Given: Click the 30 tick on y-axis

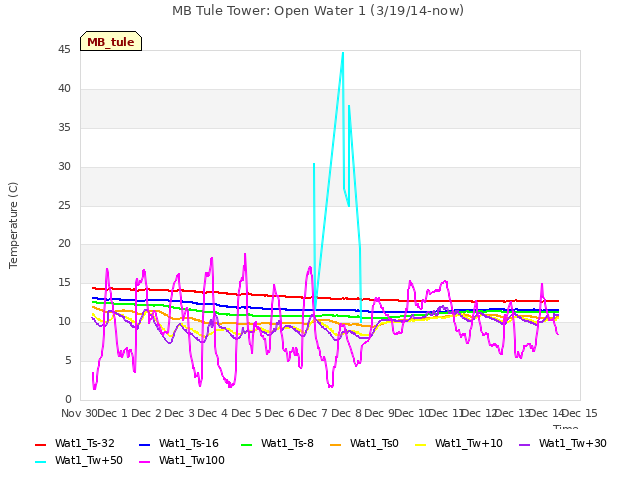Looking at the screenshot, I should pos(64,167).
